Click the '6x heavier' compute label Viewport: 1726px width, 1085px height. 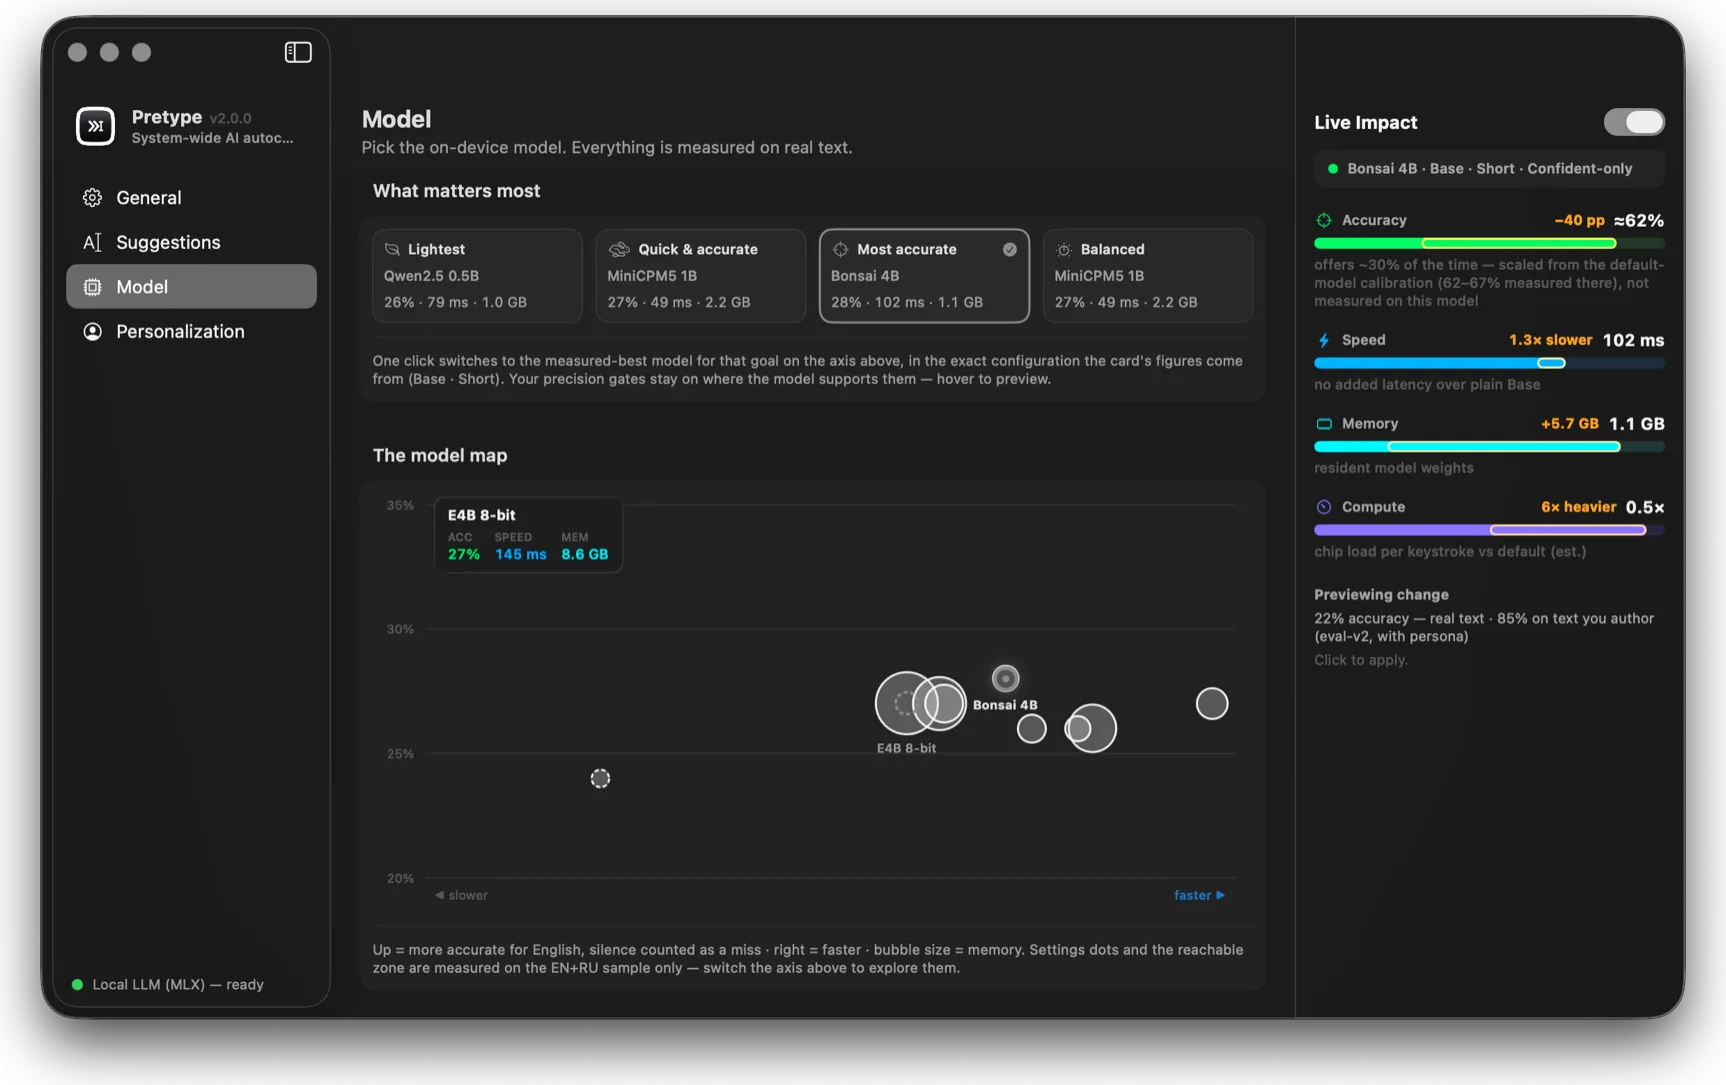tap(1578, 507)
